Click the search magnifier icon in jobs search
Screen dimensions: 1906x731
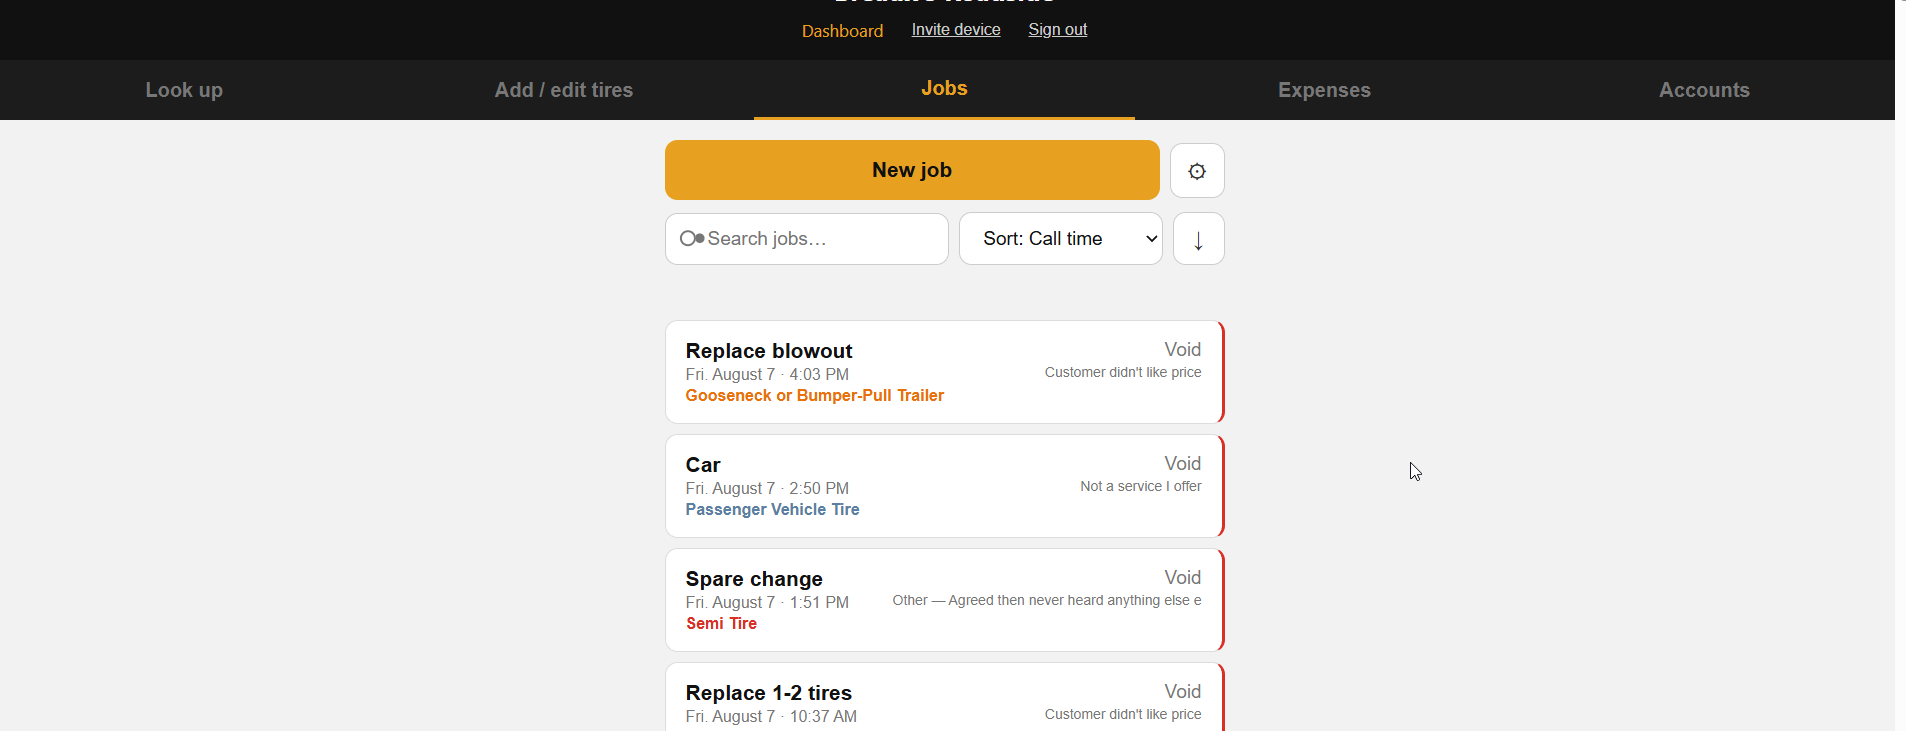click(692, 239)
